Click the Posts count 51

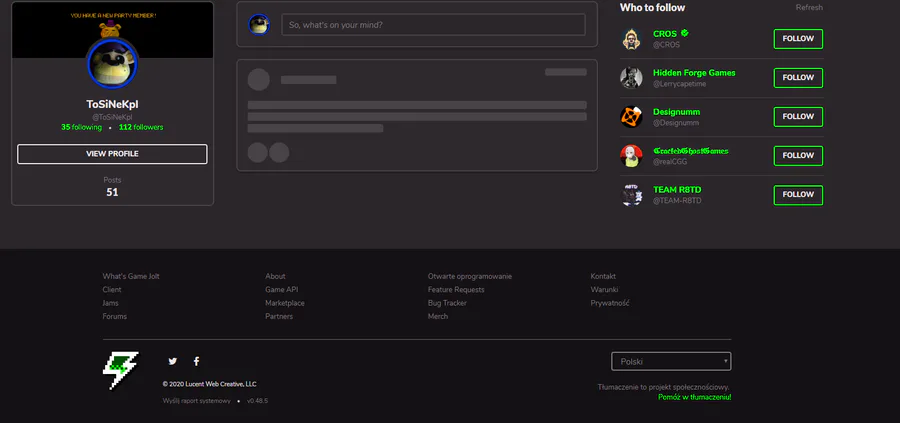[112, 192]
